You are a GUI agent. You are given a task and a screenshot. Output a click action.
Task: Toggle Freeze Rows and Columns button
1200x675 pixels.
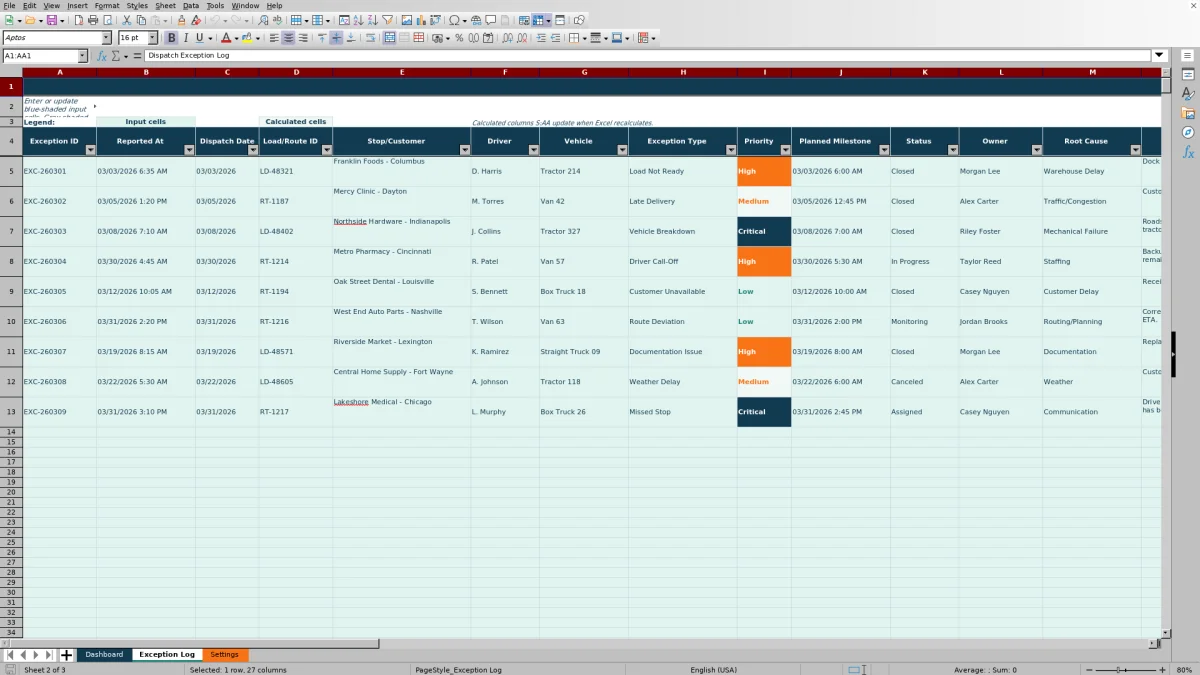537,20
